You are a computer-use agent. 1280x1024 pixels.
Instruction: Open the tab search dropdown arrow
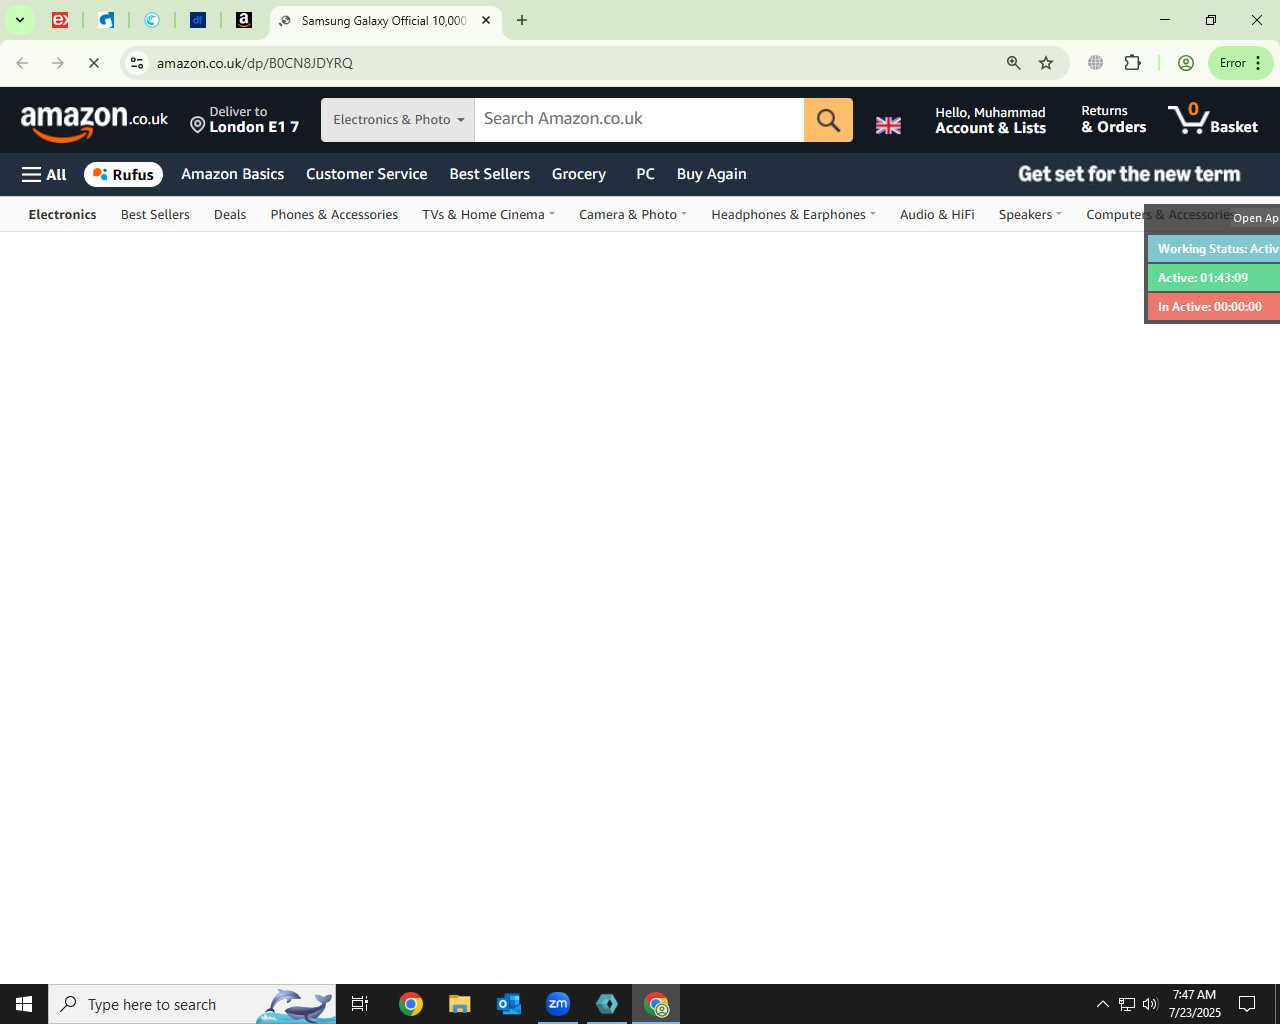click(19, 20)
